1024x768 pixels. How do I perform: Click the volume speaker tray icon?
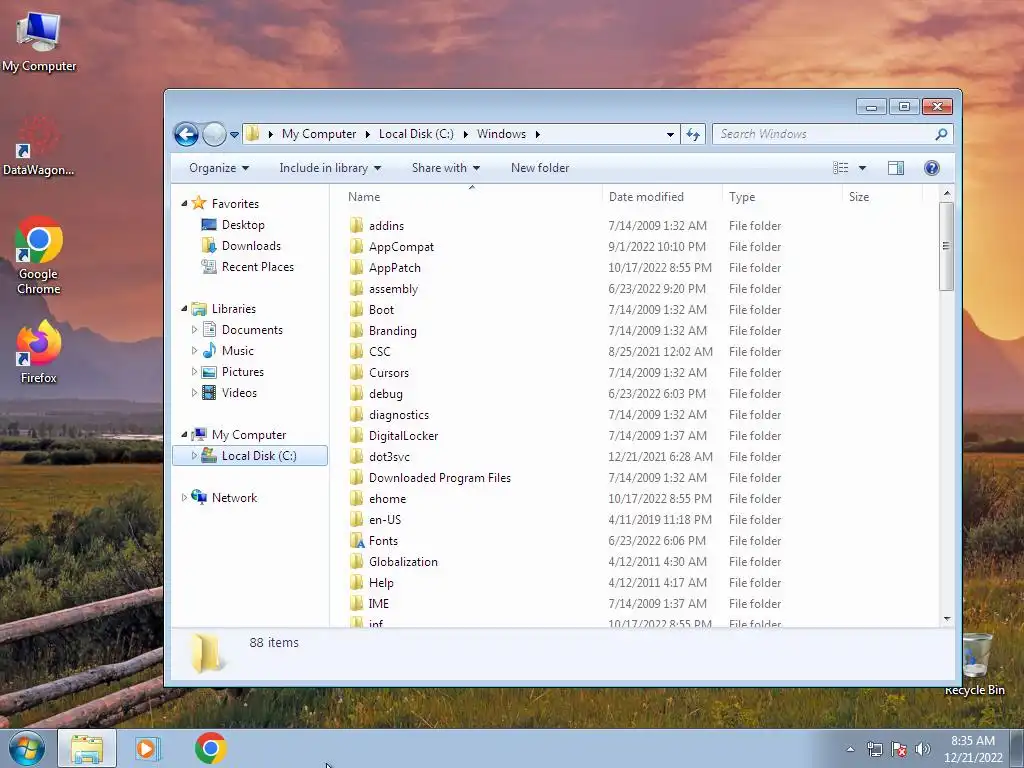(922, 749)
